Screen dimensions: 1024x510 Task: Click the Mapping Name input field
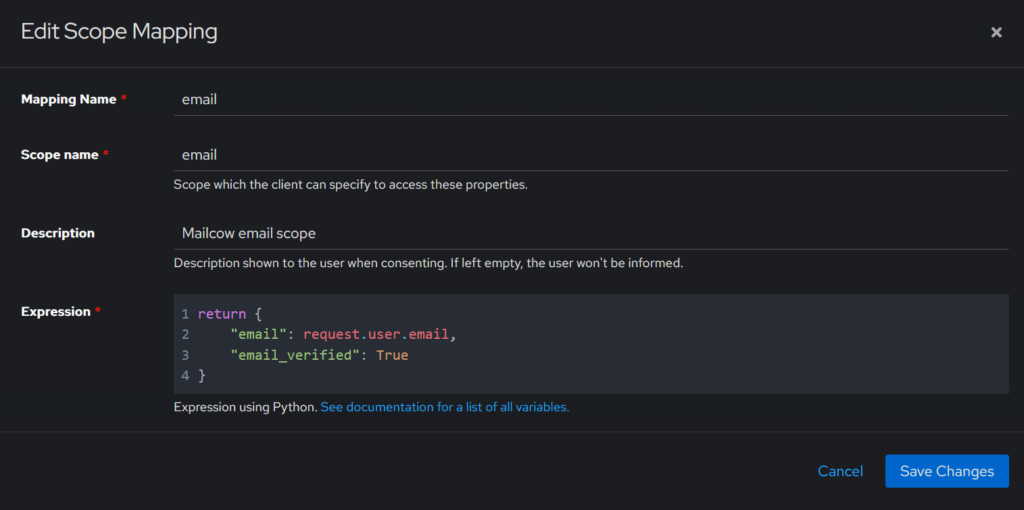(591, 99)
